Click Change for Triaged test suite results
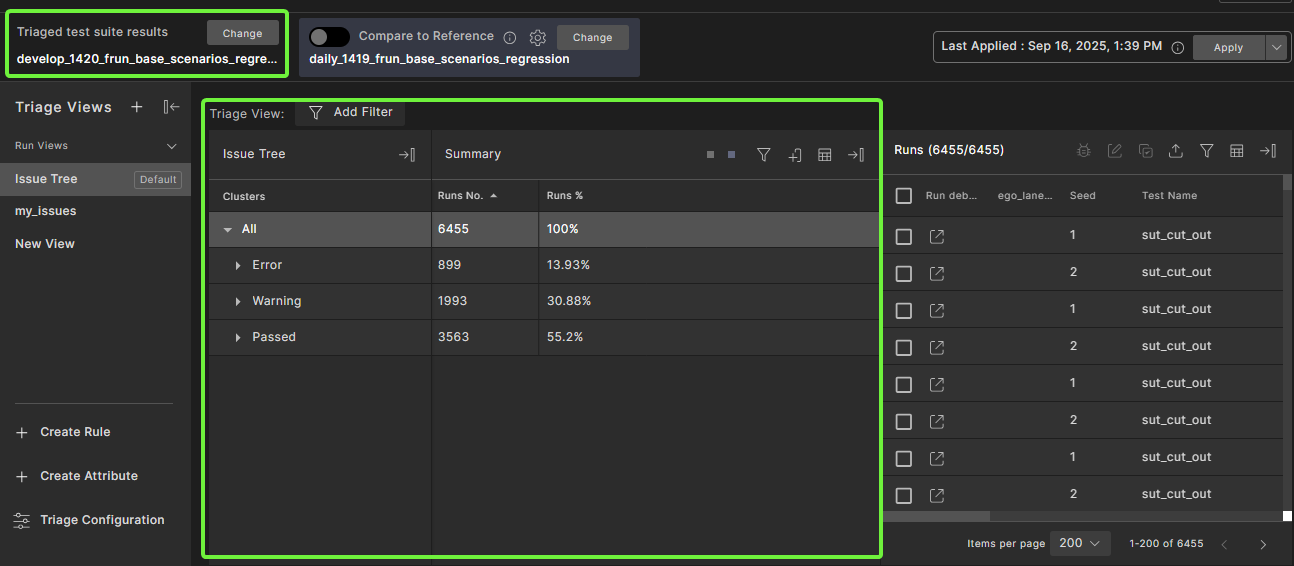Viewport: 1294px width, 566px height. (242, 33)
